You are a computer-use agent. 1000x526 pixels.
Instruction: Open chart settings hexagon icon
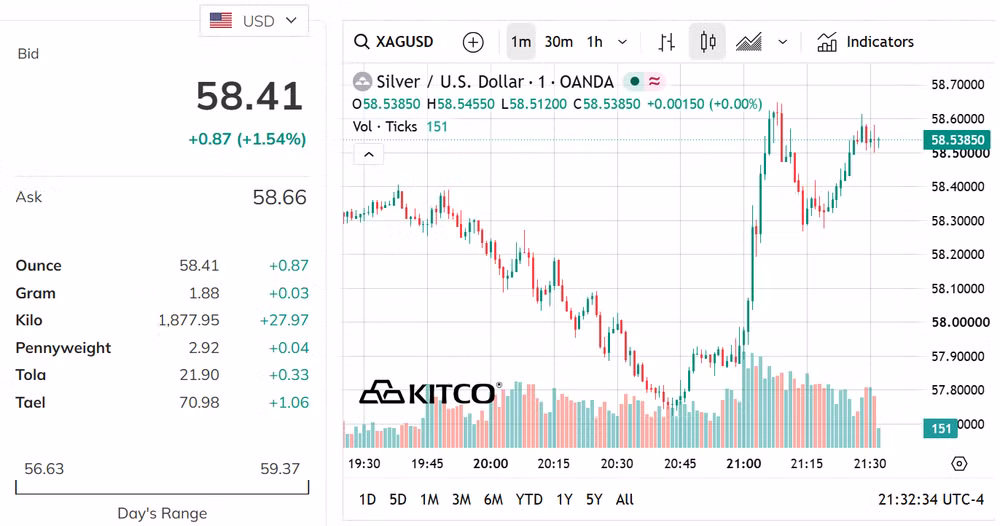959,464
